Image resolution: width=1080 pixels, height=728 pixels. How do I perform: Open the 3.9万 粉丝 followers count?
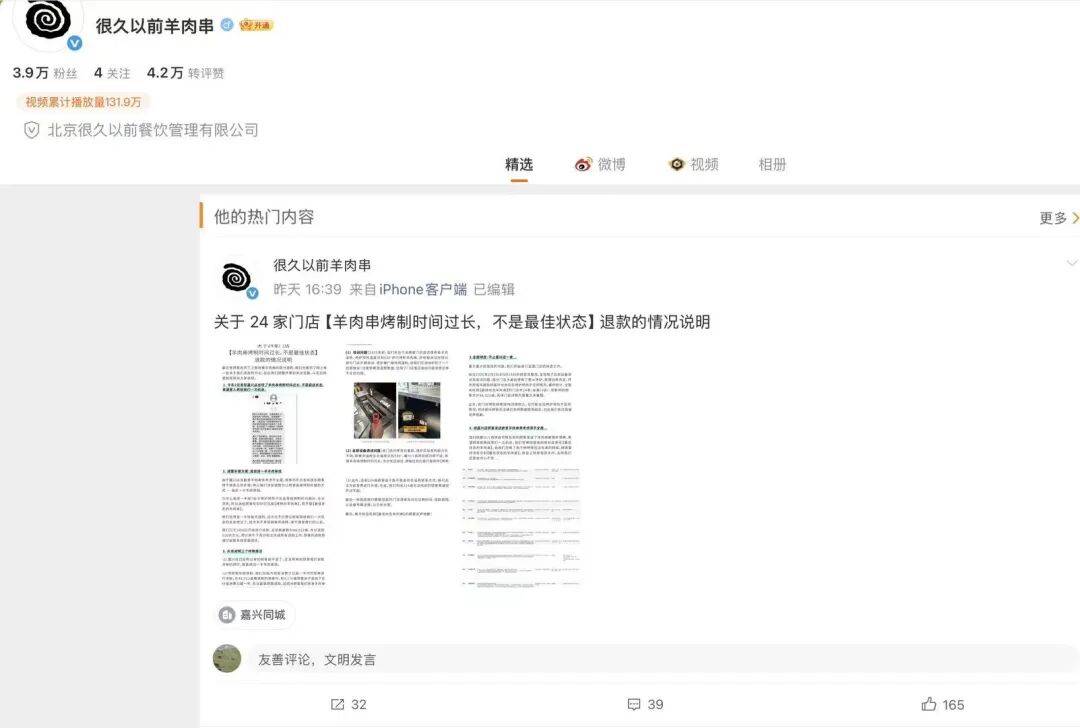pyautogui.click(x=45, y=73)
